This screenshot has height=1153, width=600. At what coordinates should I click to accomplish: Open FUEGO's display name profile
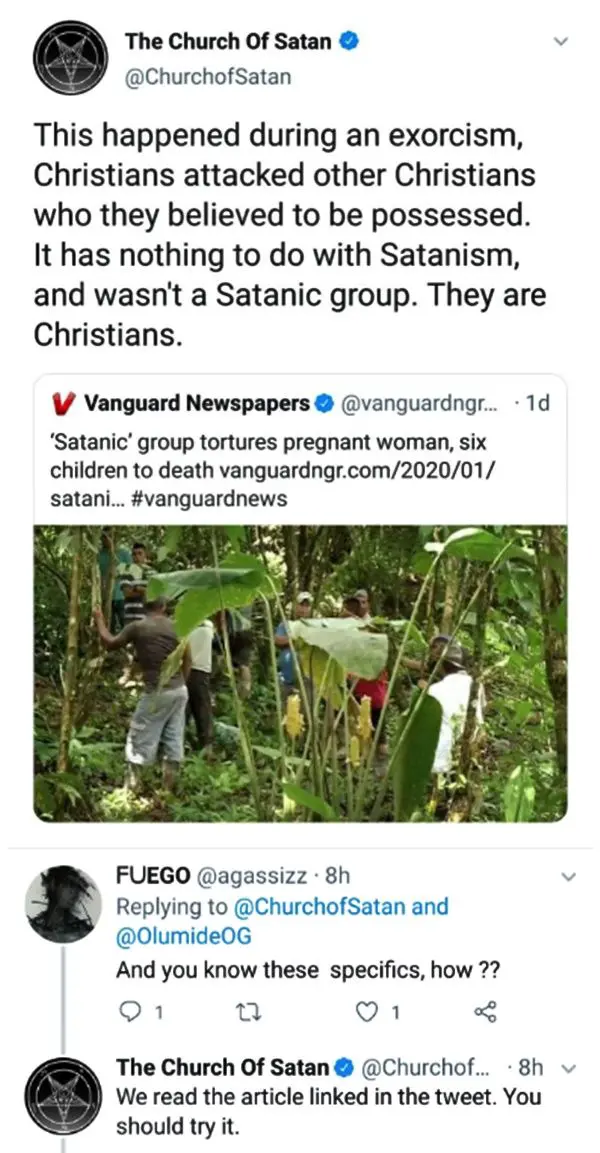point(150,876)
